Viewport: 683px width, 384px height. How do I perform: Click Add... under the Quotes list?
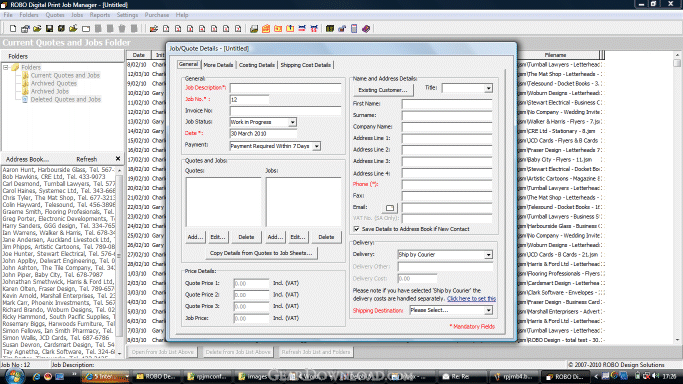195,237
